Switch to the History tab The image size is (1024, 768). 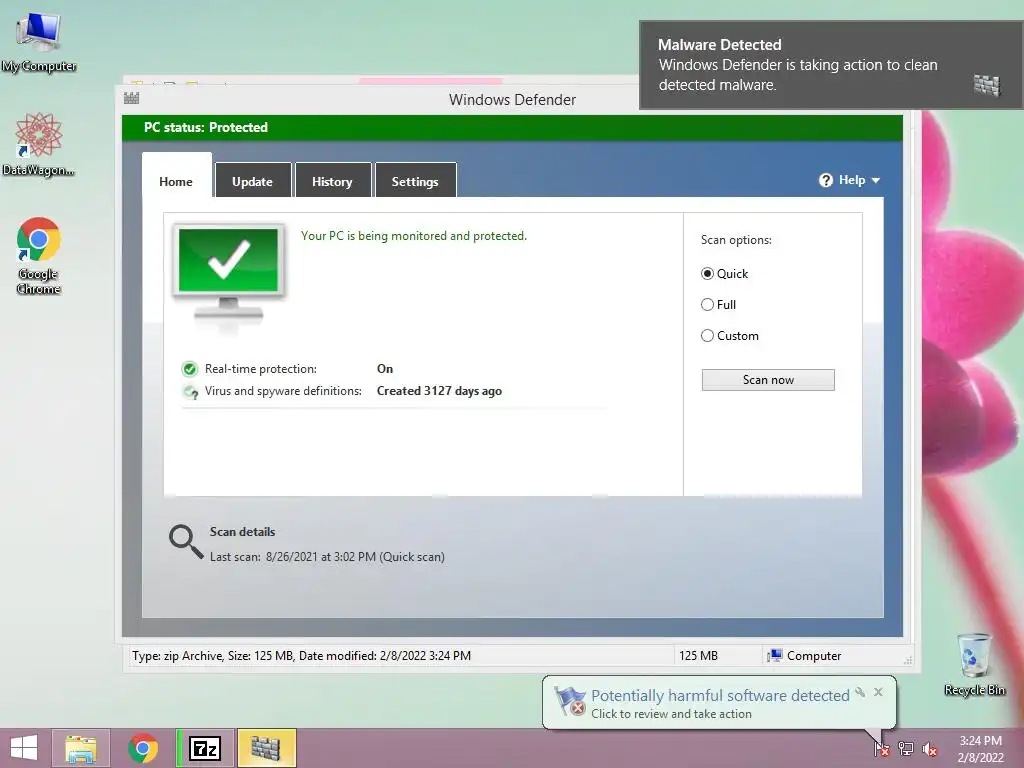click(332, 182)
